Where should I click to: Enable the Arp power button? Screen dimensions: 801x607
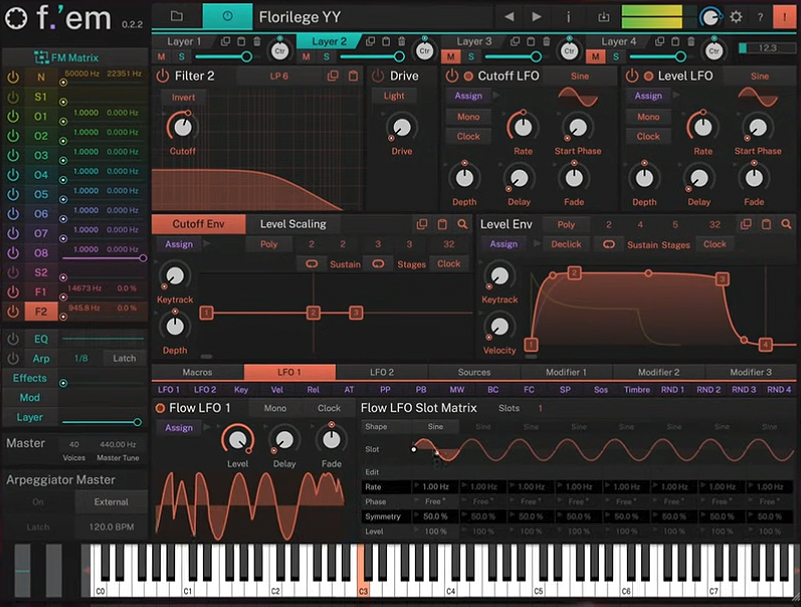13,358
